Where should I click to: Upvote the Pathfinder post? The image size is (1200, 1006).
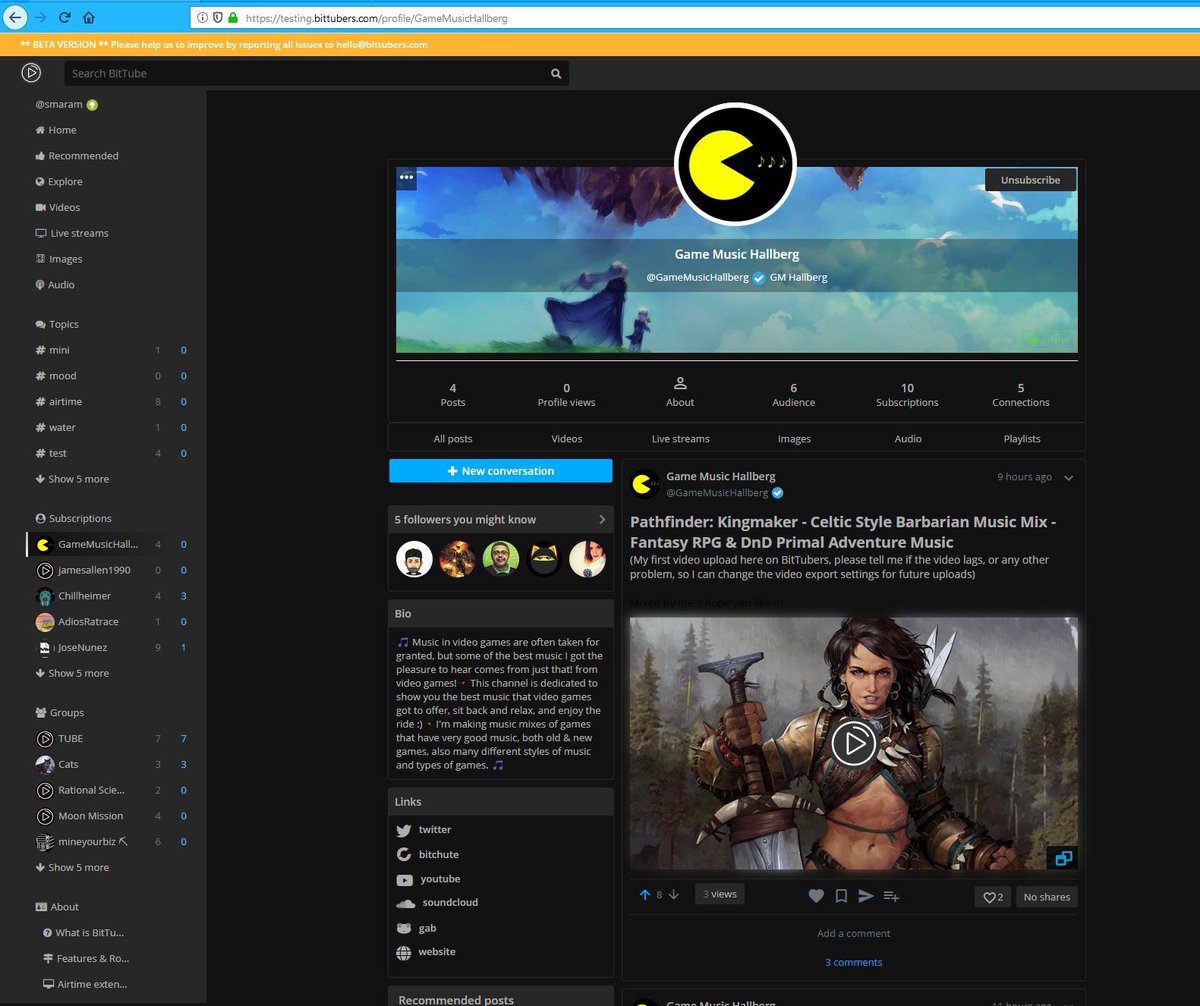(x=644, y=895)
